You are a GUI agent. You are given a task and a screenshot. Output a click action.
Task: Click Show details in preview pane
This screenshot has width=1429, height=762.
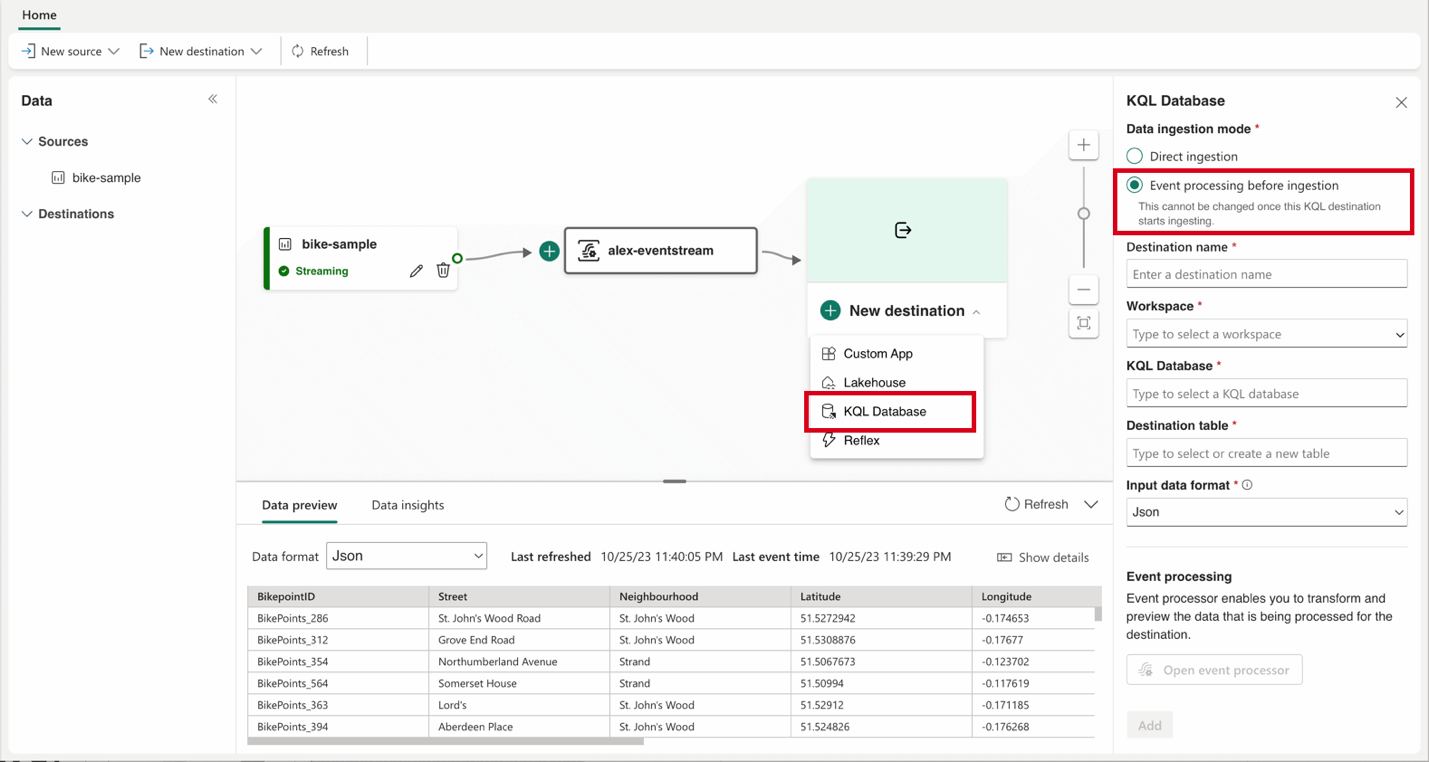coord(1043,558)
